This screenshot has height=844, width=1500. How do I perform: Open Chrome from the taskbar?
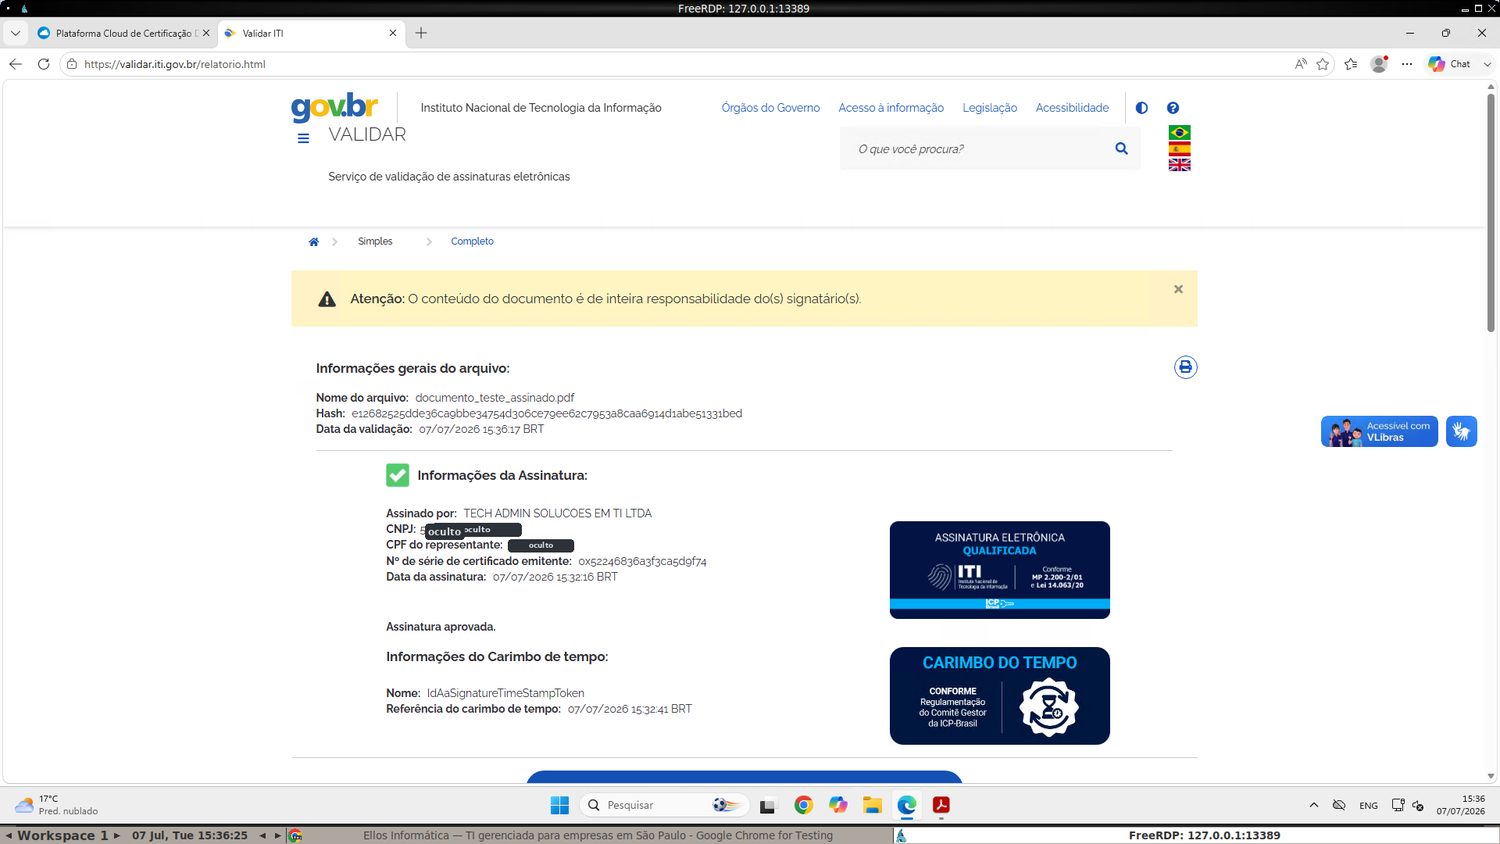[x=803, y=805]
